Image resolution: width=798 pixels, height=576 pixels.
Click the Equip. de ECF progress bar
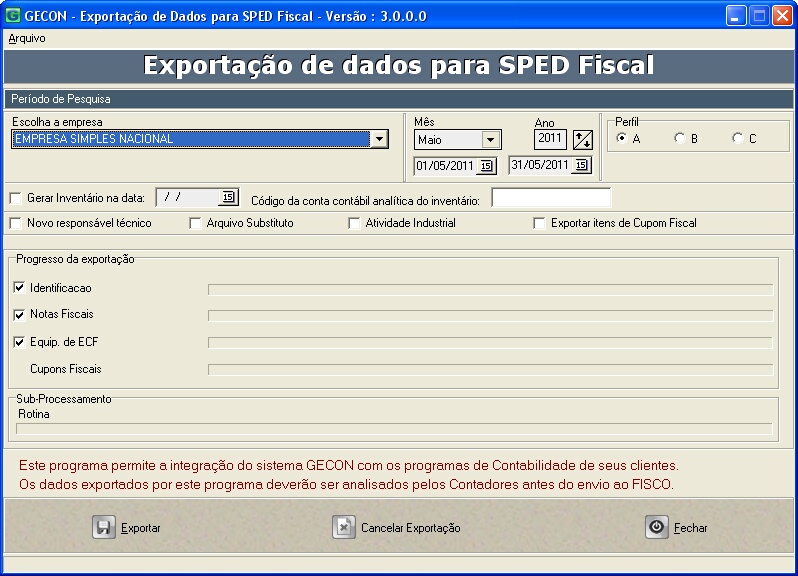coord(491,343)
